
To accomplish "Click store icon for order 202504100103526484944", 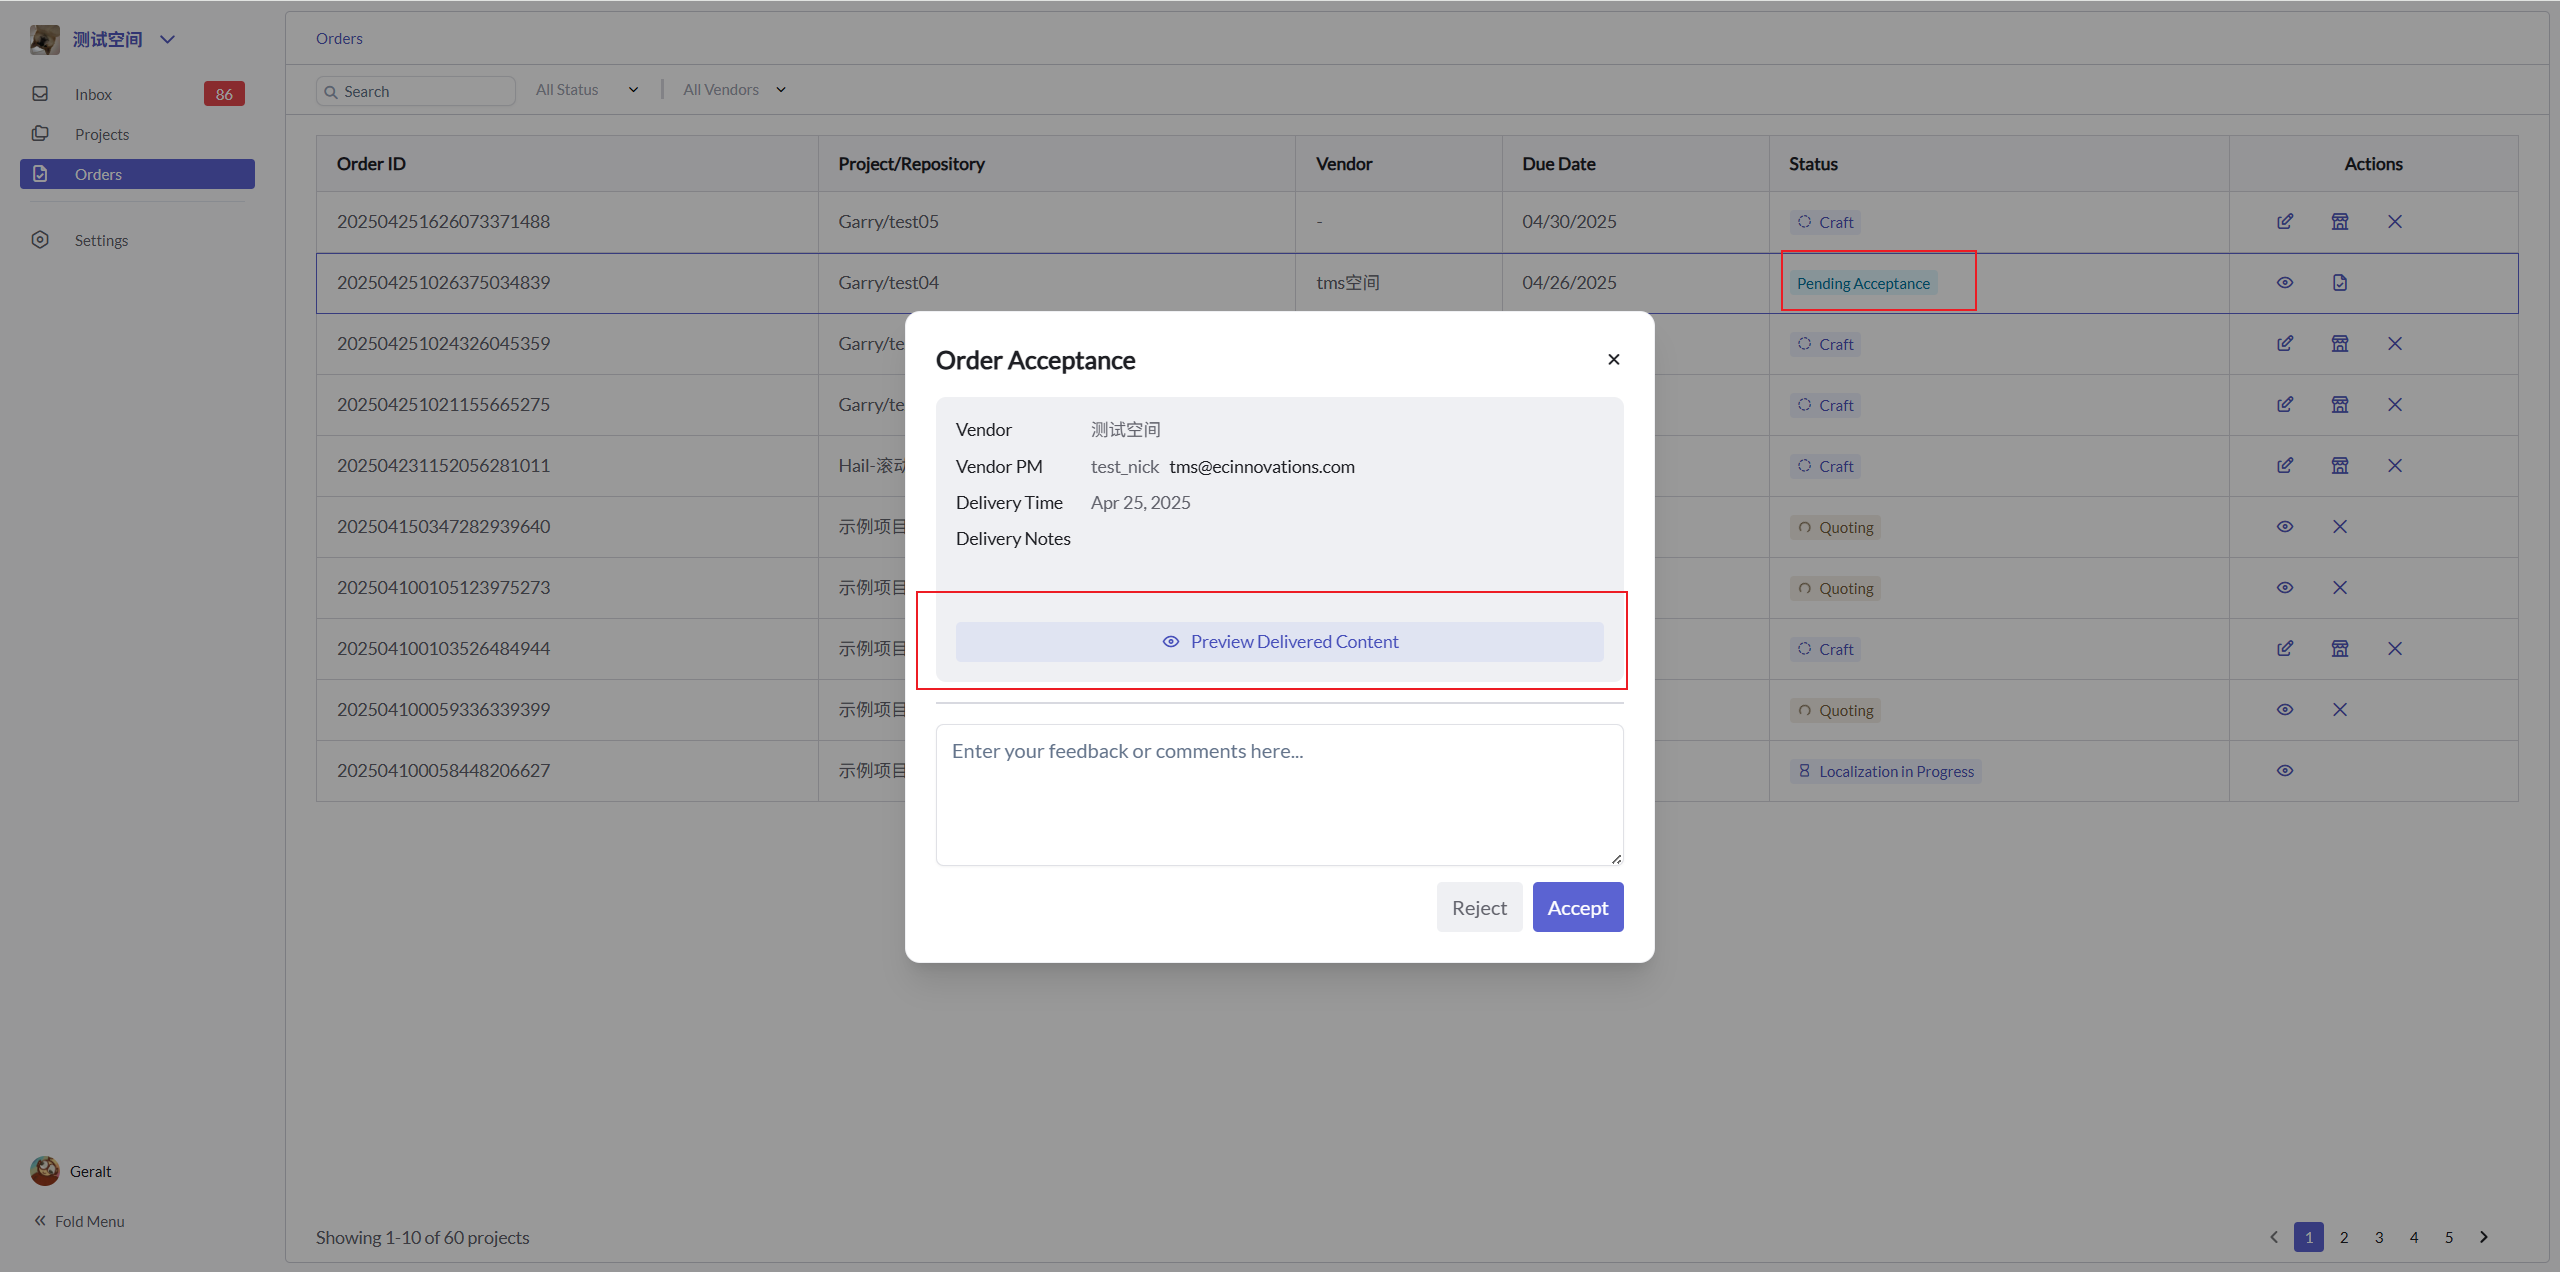I will pyautogui.click(x=2340, y=648).
